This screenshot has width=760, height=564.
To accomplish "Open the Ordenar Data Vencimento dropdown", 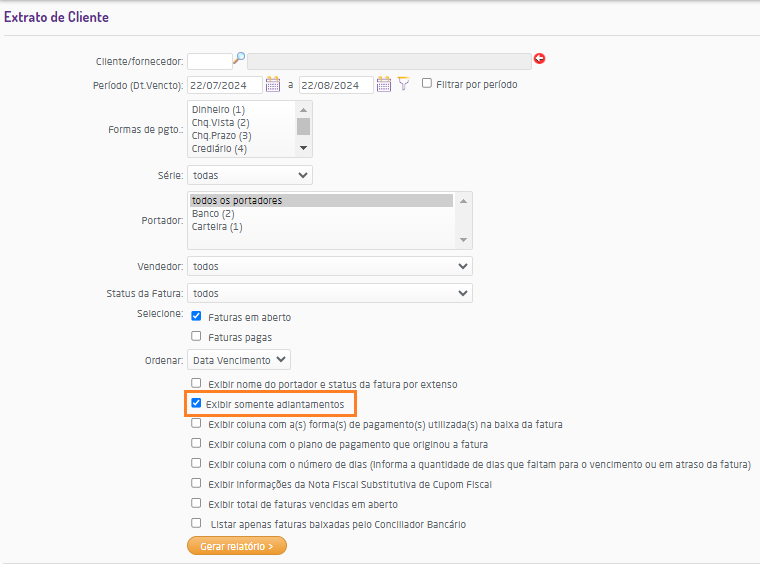I will pyautogui.click(x=239, y=360).
